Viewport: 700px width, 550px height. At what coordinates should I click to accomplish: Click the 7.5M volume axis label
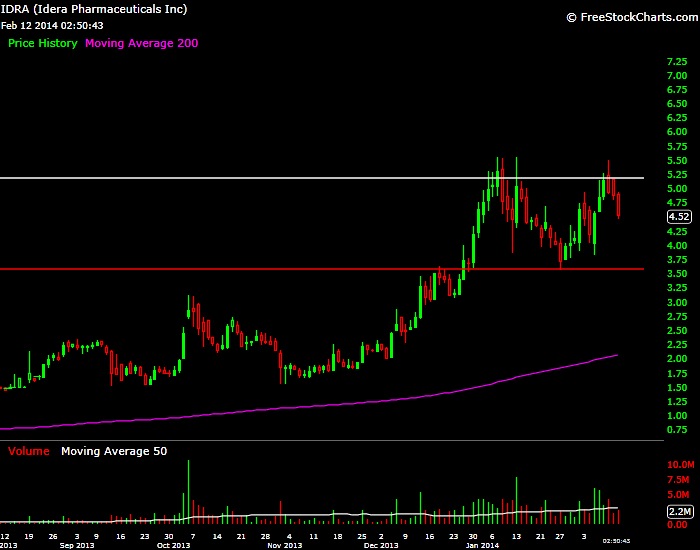678,479
